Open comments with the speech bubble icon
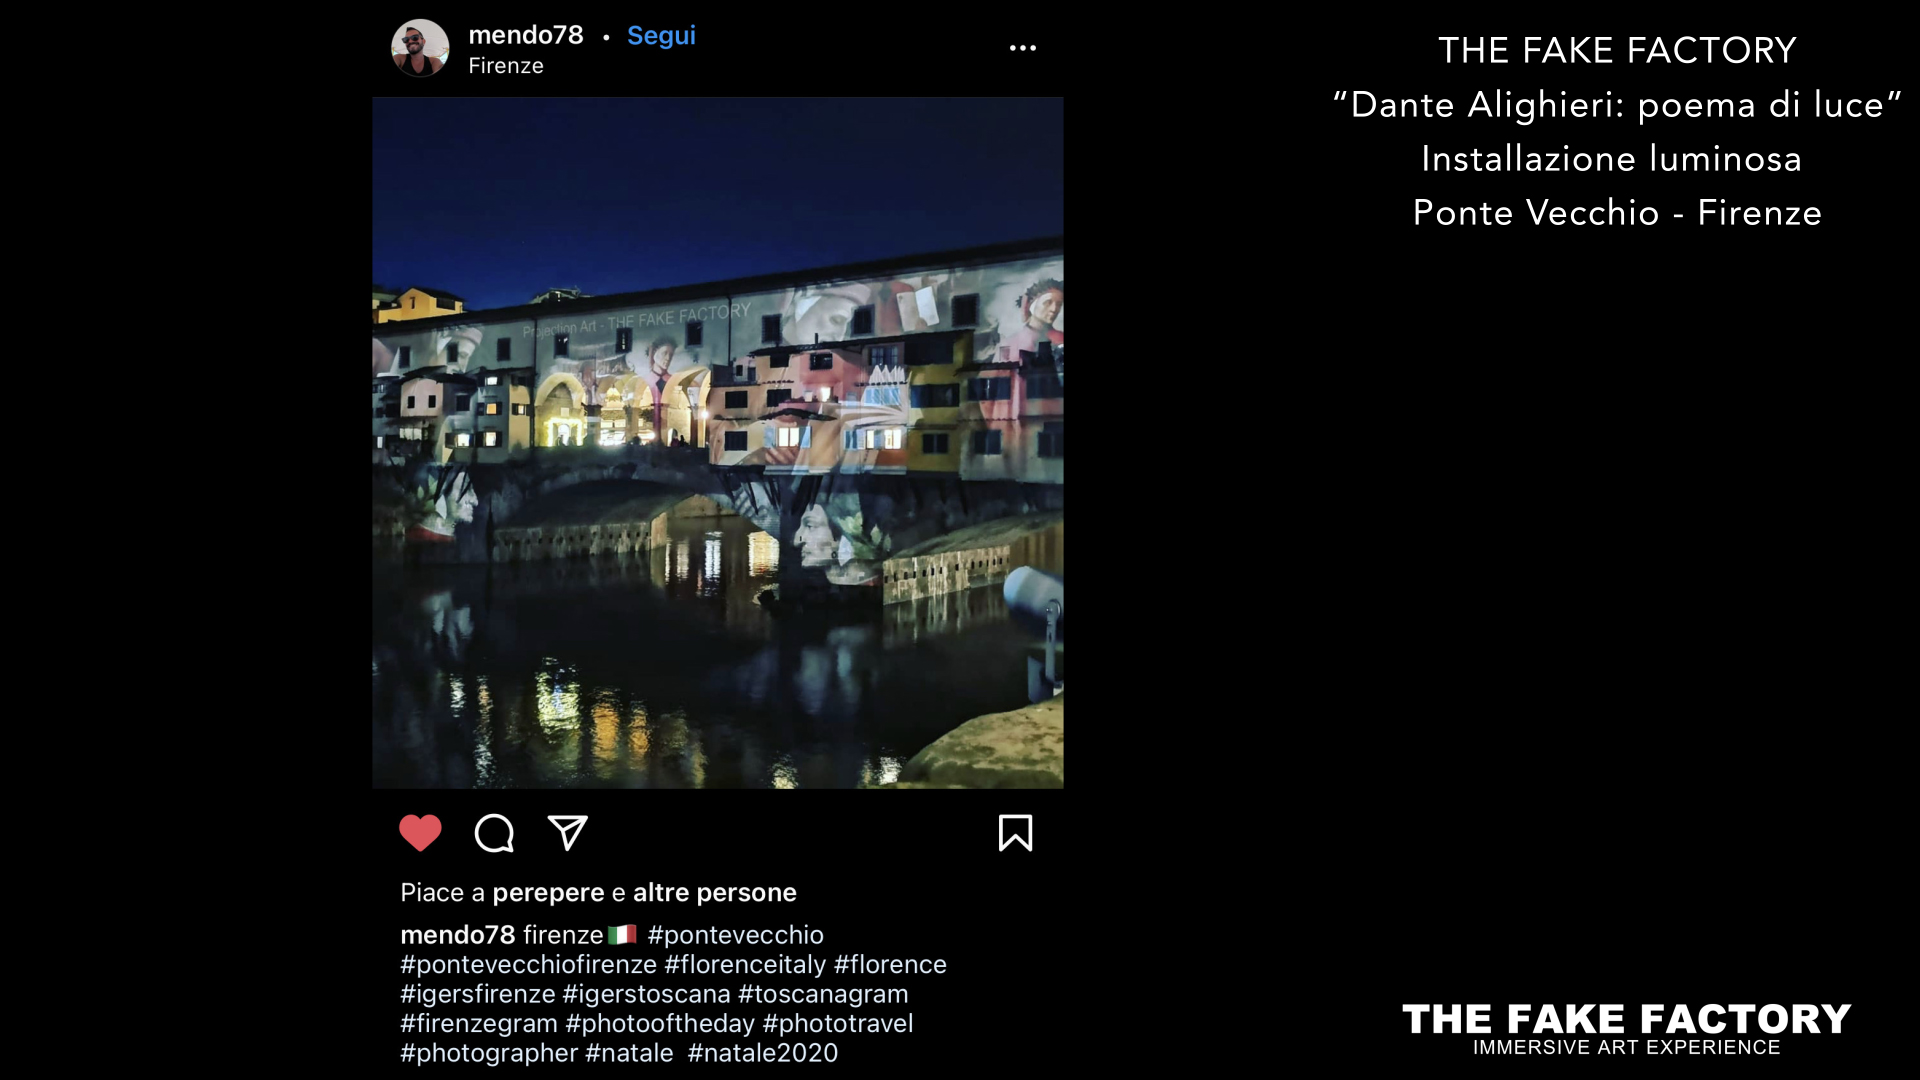Image resolution: width=1920 pixels, height=1080 pixels. point(494,833)
